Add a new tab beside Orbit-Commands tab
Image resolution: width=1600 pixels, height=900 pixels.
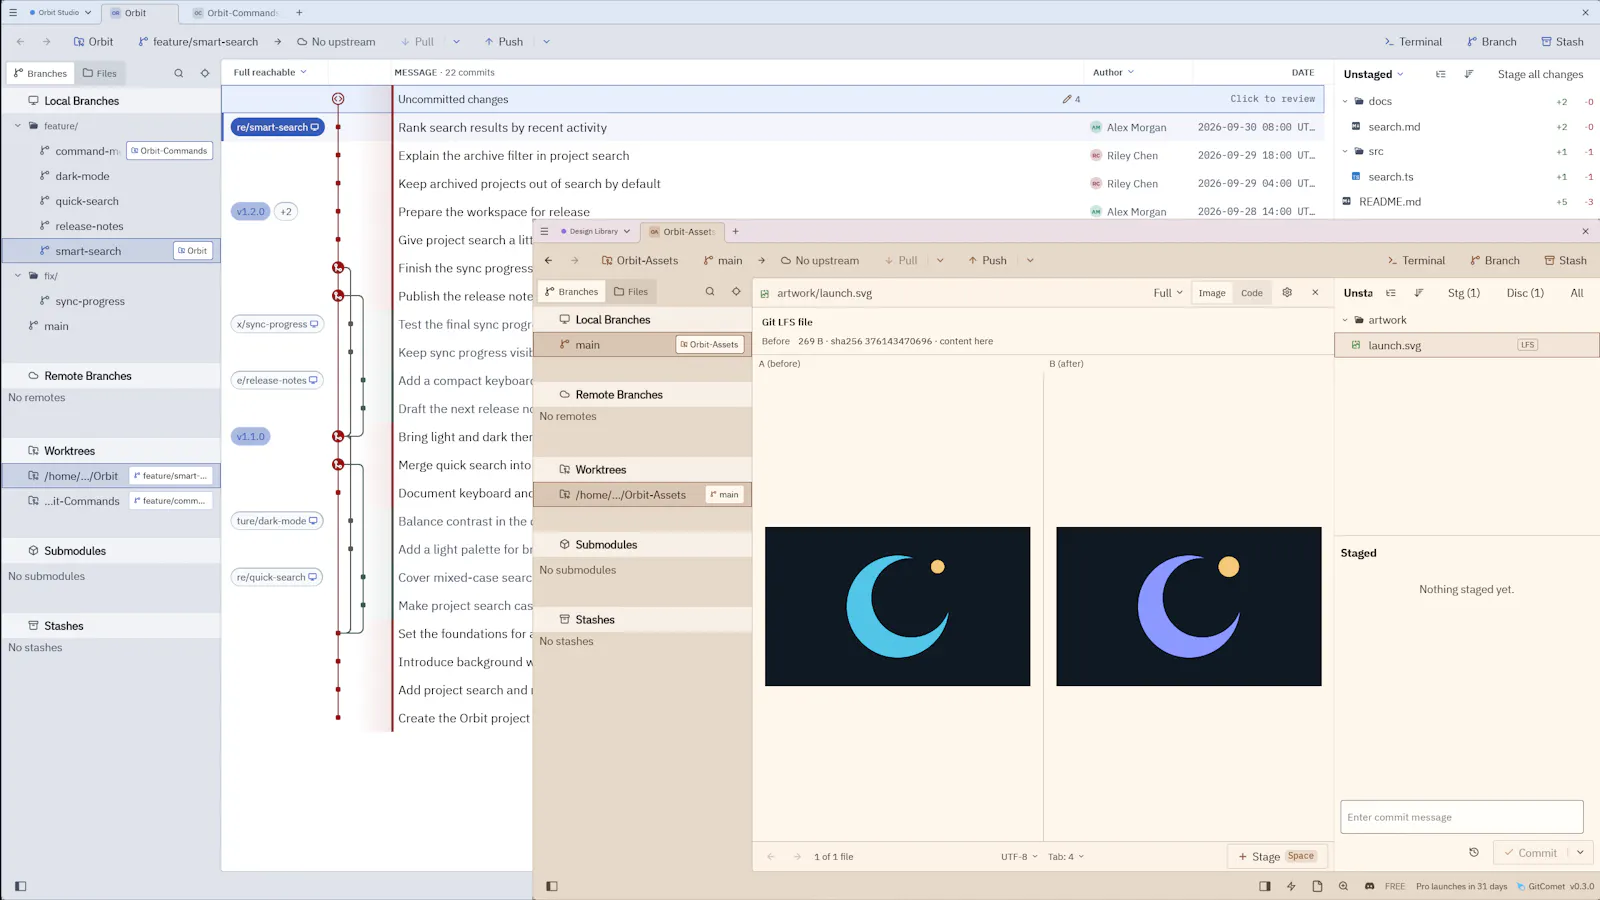click(x=299, y=13)
